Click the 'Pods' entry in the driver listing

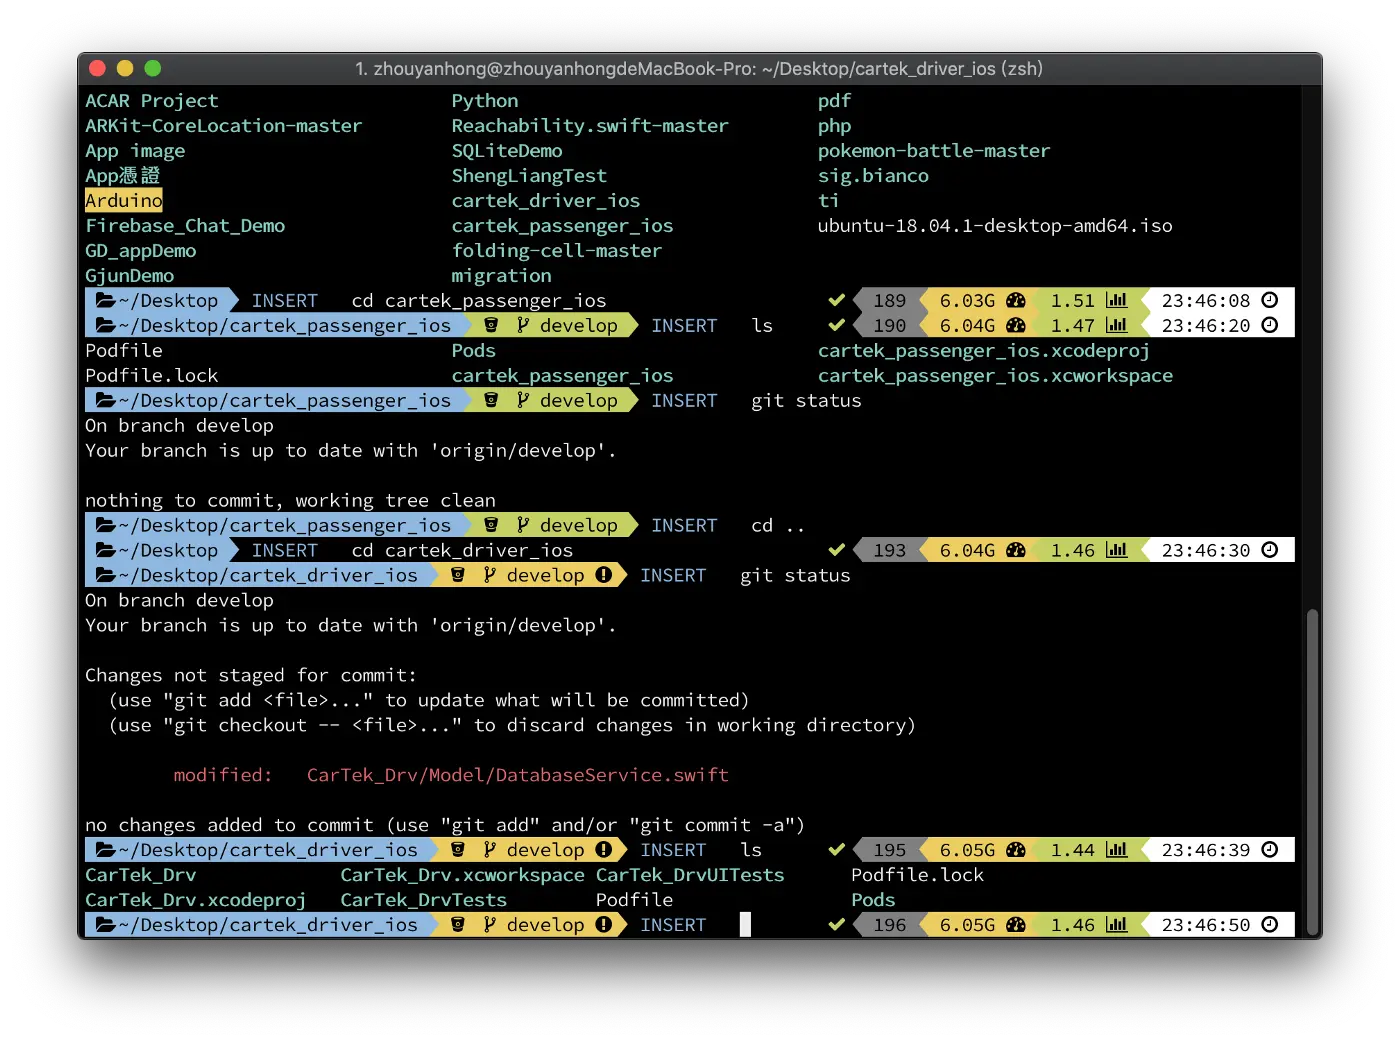tap(873, 900)
